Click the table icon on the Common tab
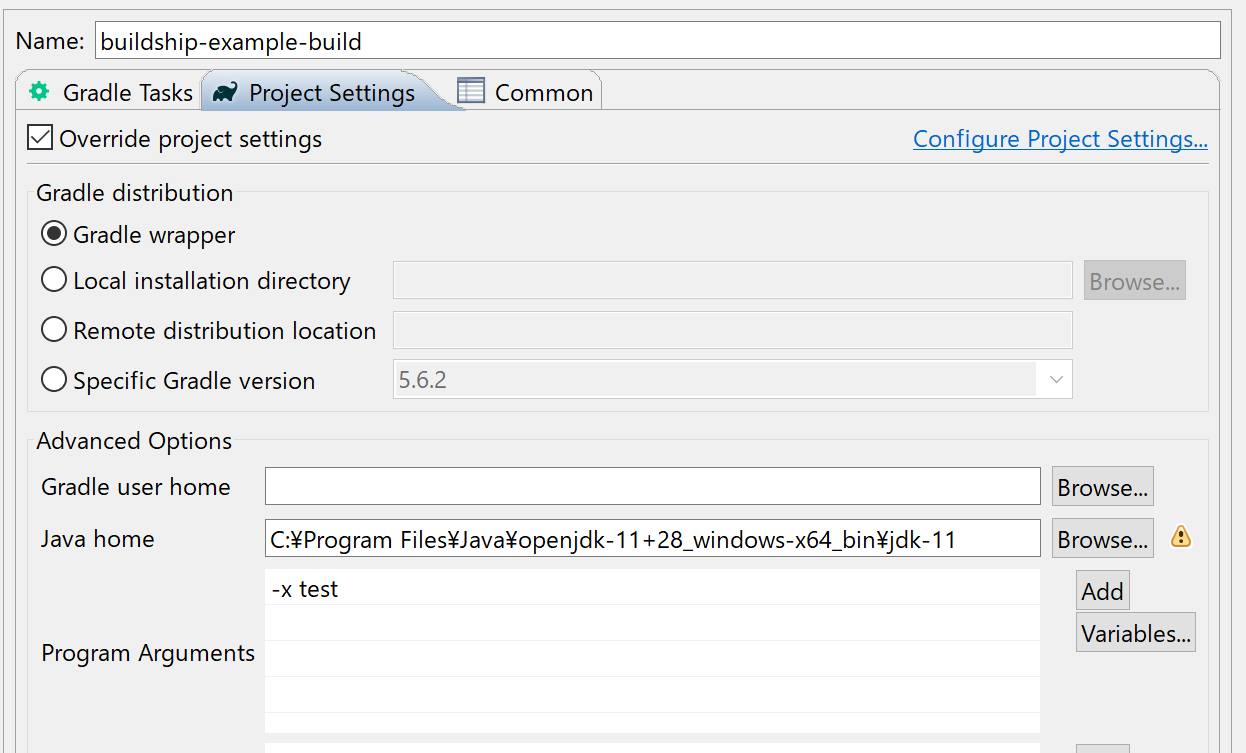Viewport: 1246px width, 753px height. pos(470,91)
